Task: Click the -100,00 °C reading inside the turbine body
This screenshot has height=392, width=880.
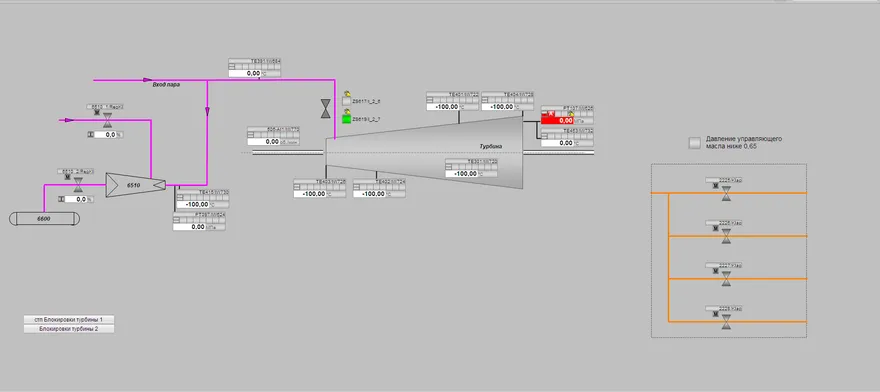Action: [462, 174]
